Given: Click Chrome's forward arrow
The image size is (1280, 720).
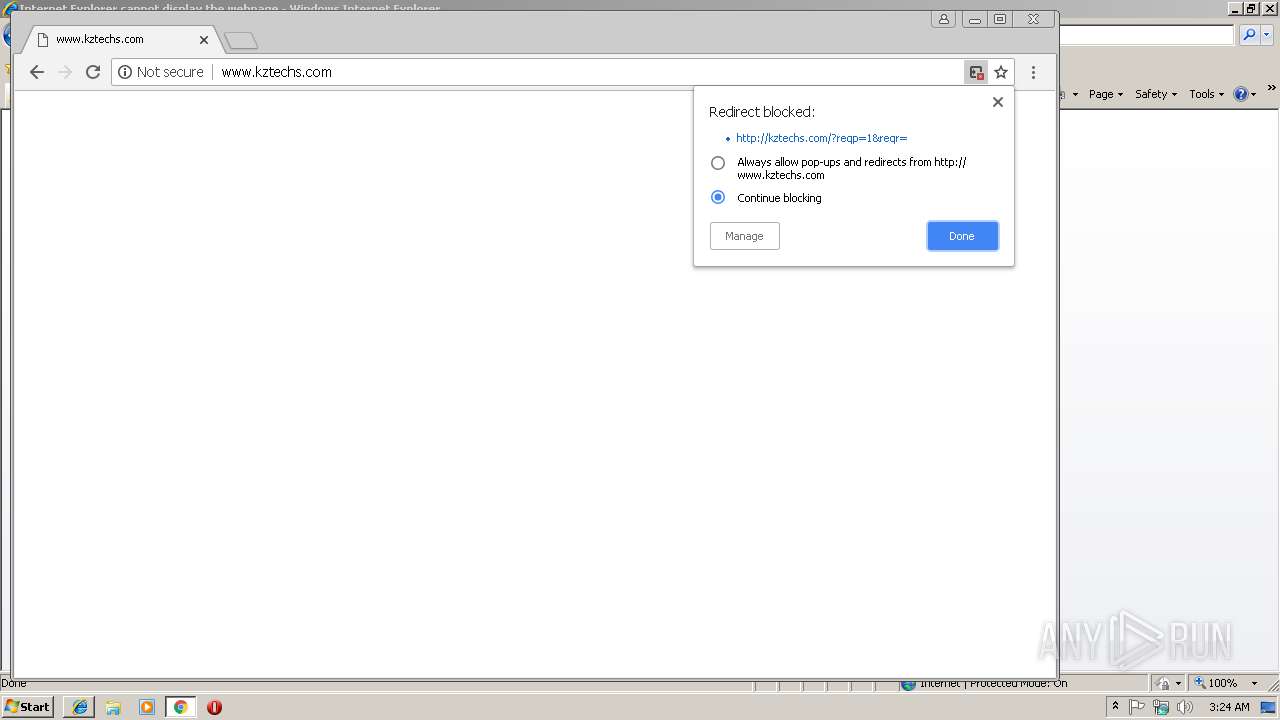Looking at the screenshot, I should coord(65,72).
